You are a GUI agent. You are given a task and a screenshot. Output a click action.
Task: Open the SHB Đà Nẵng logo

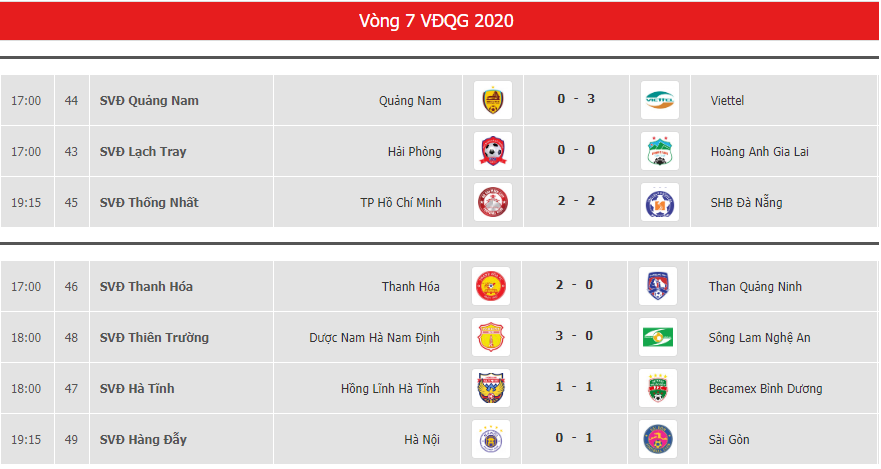pos(660,202)
